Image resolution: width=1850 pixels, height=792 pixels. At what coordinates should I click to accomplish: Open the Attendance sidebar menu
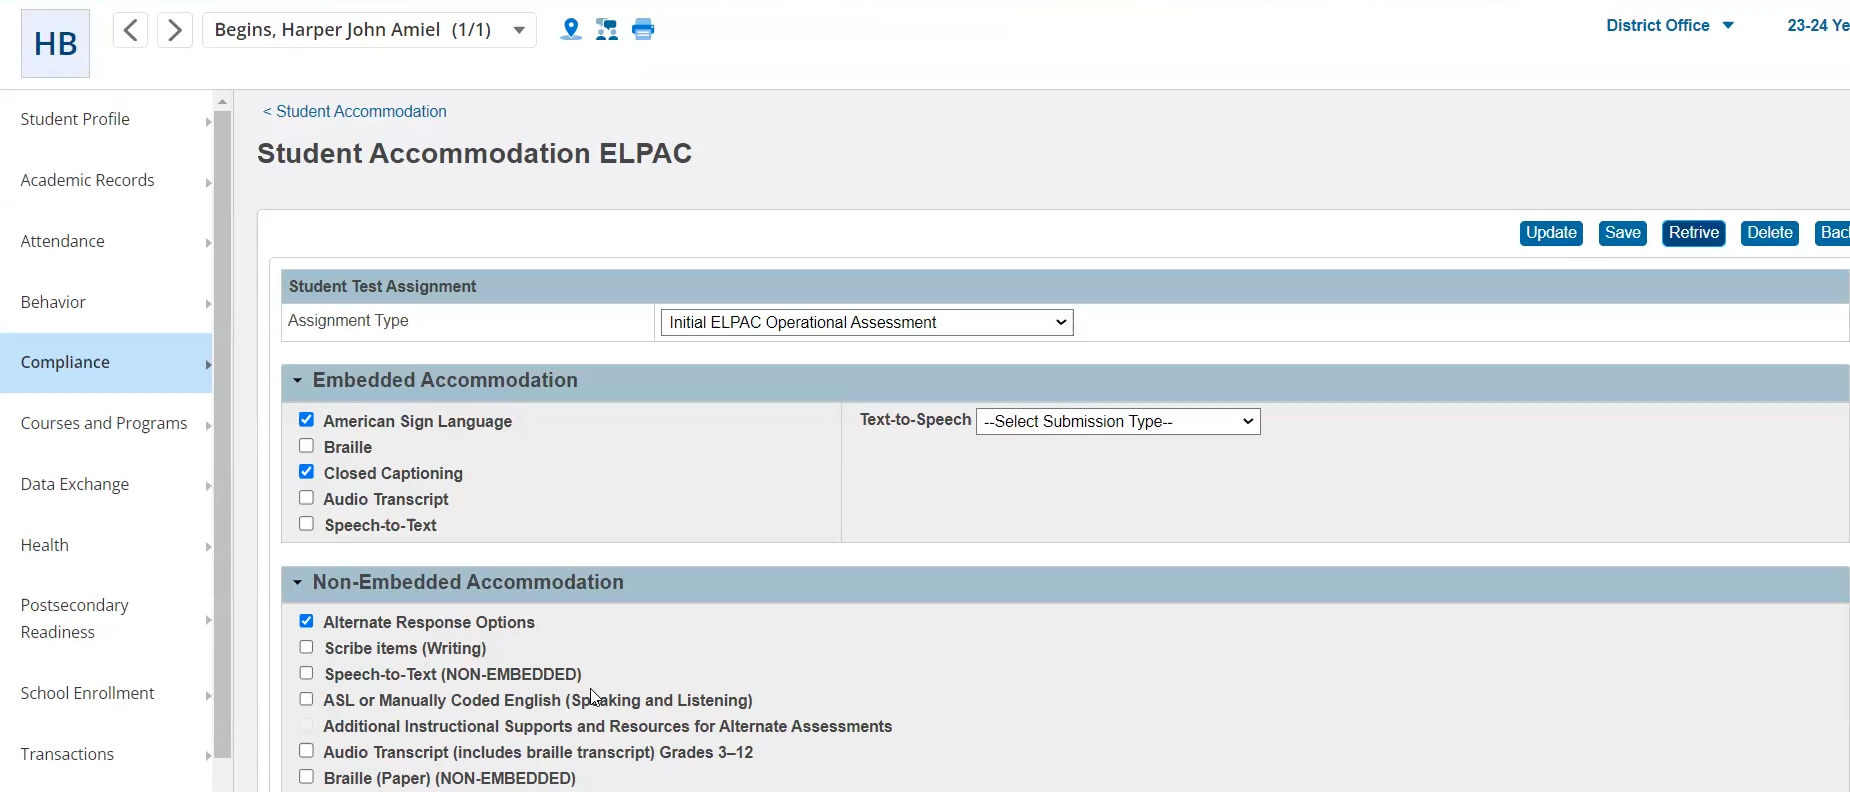click(x=106, y=242)
